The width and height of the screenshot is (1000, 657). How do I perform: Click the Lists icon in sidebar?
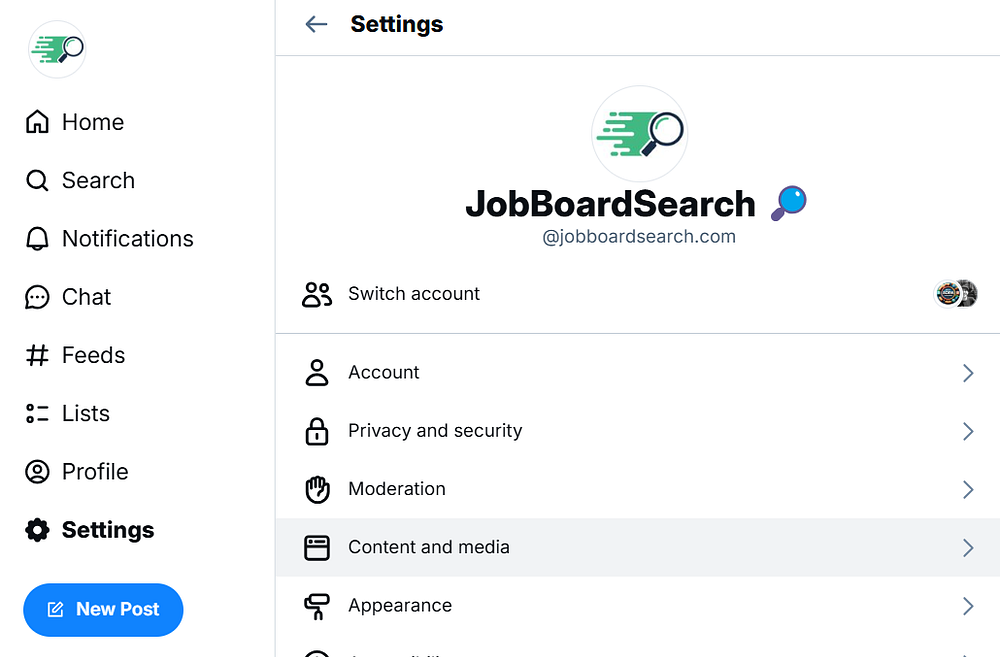point(37,414)
